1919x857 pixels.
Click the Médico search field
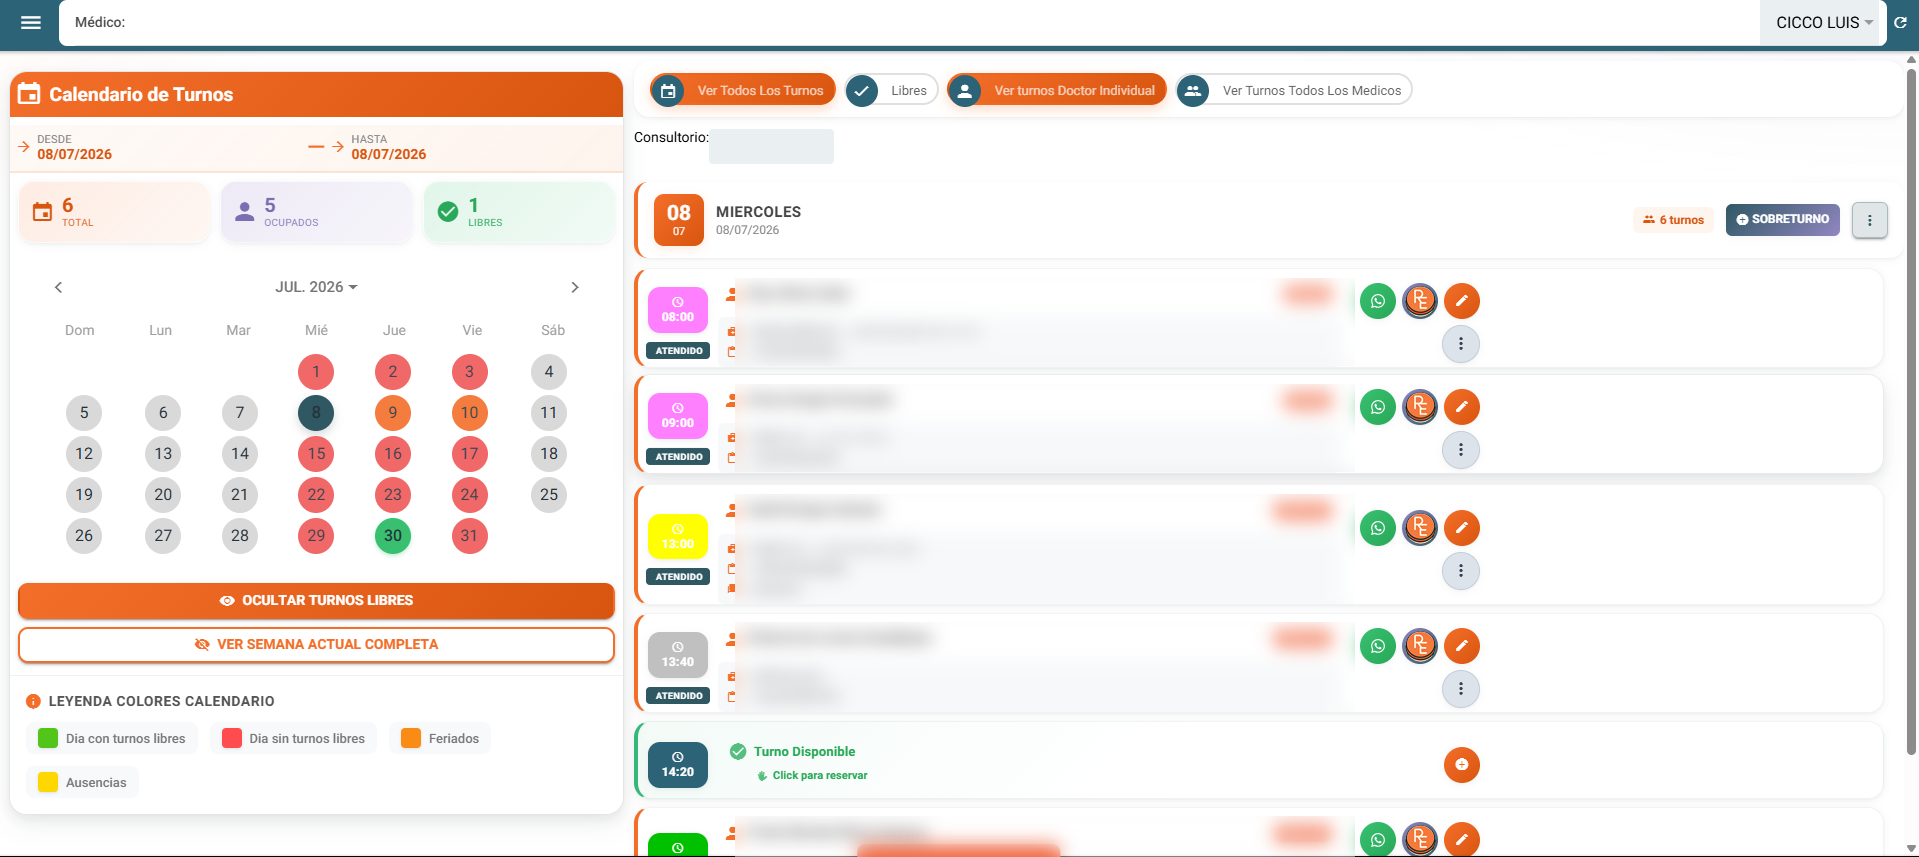pos(908,23)
